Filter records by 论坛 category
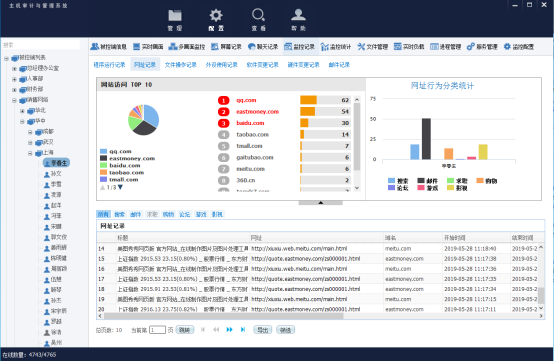Viewport: 554px width, 361px height. 185,214
